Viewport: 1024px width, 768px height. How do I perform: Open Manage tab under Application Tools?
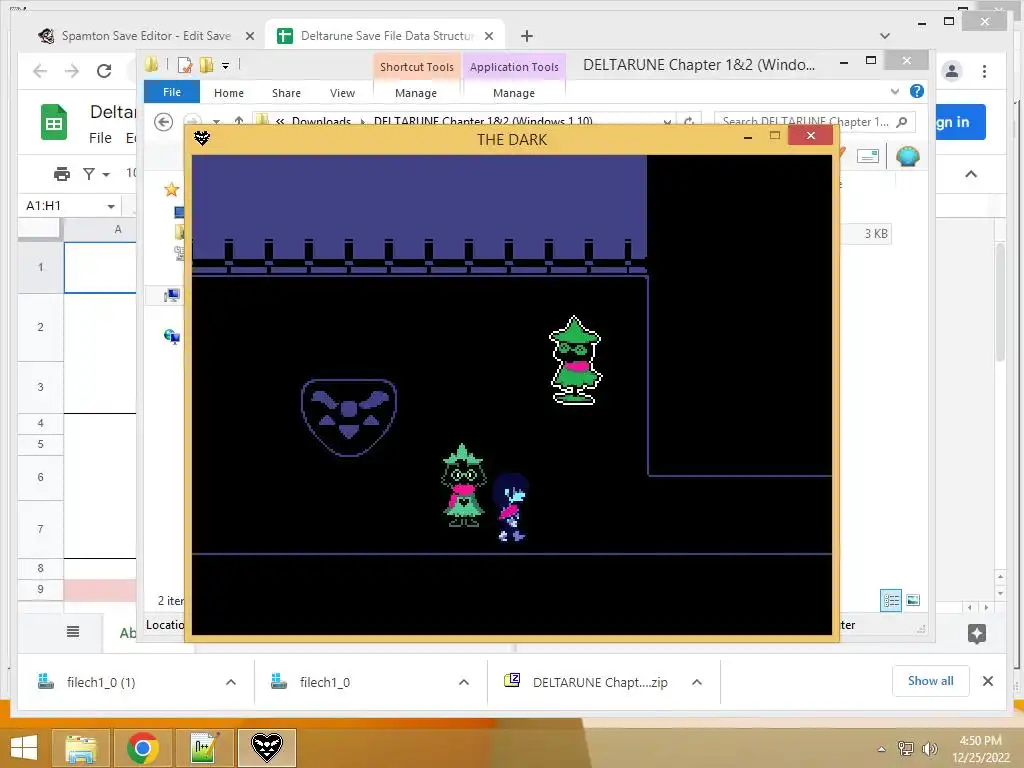[514, 93]
